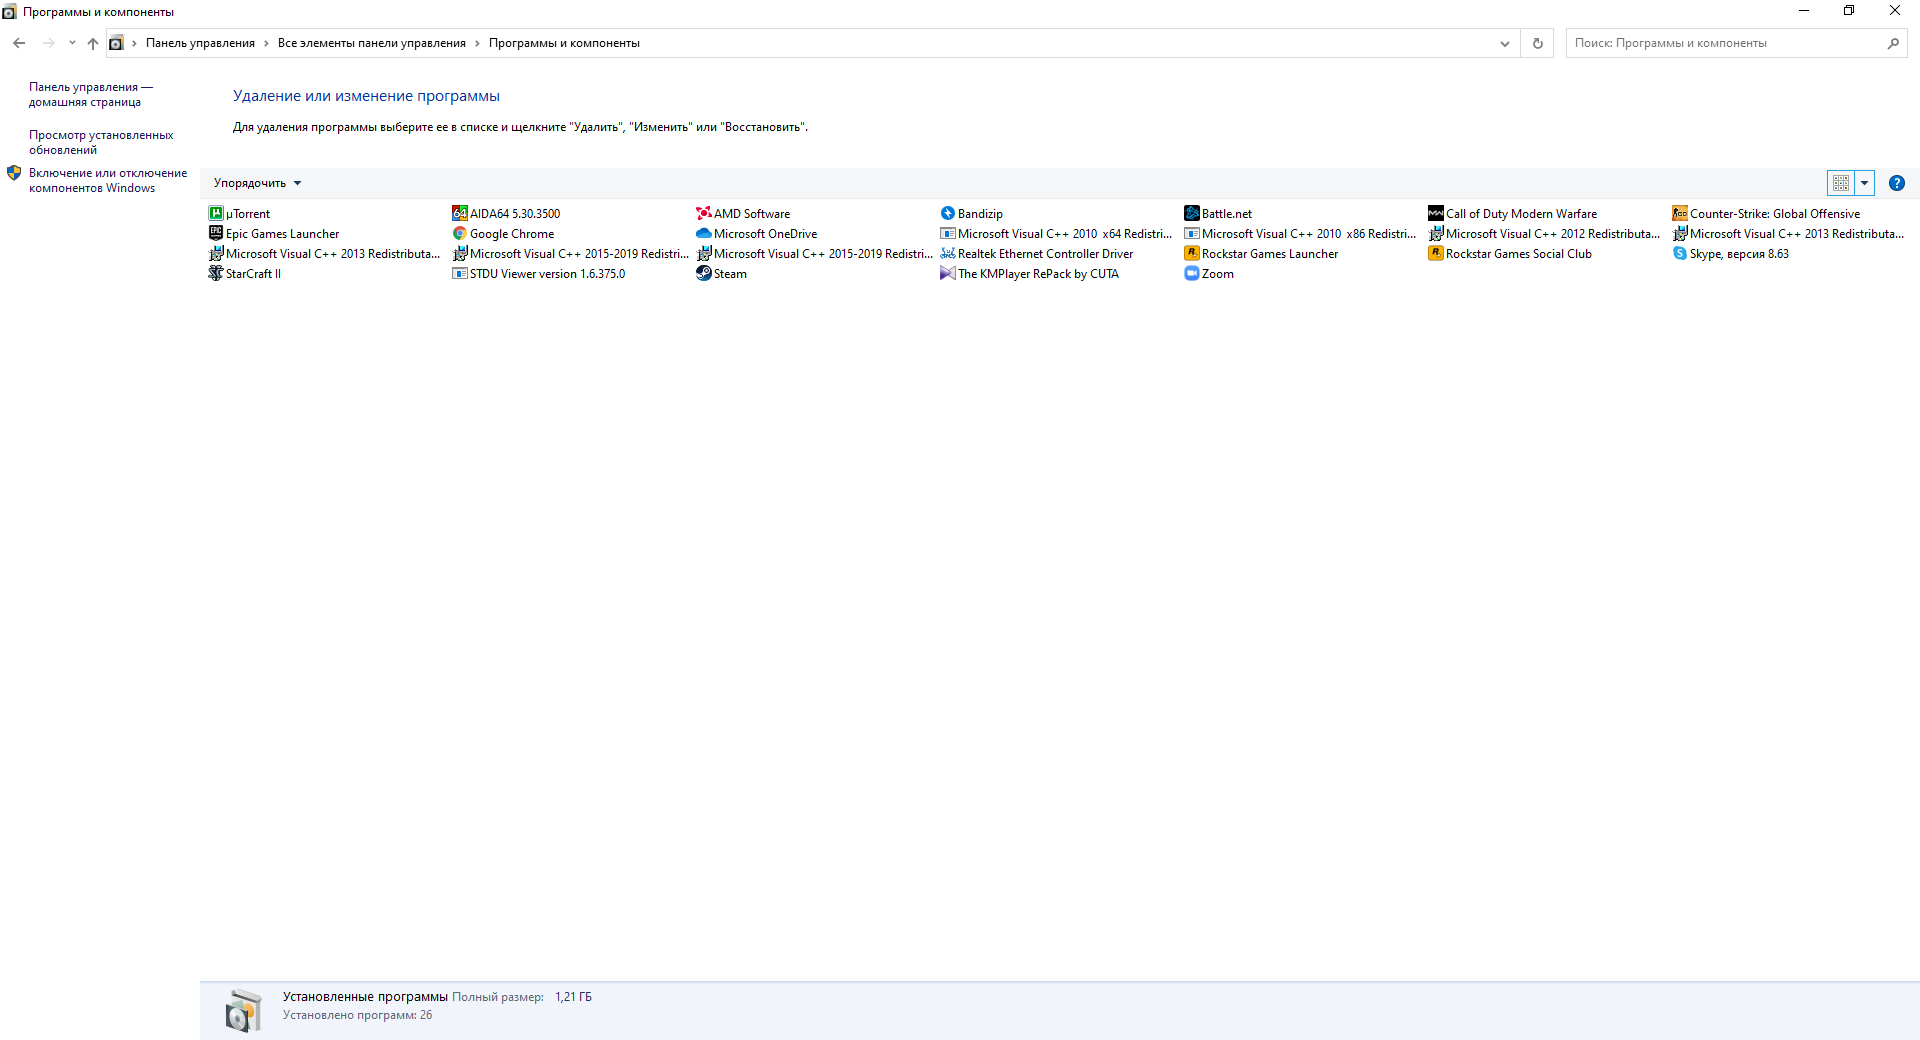Screen dimensions: 1920x1040
Task: Open Просмотр установленных обновлений link
Action: click(101, 142)
